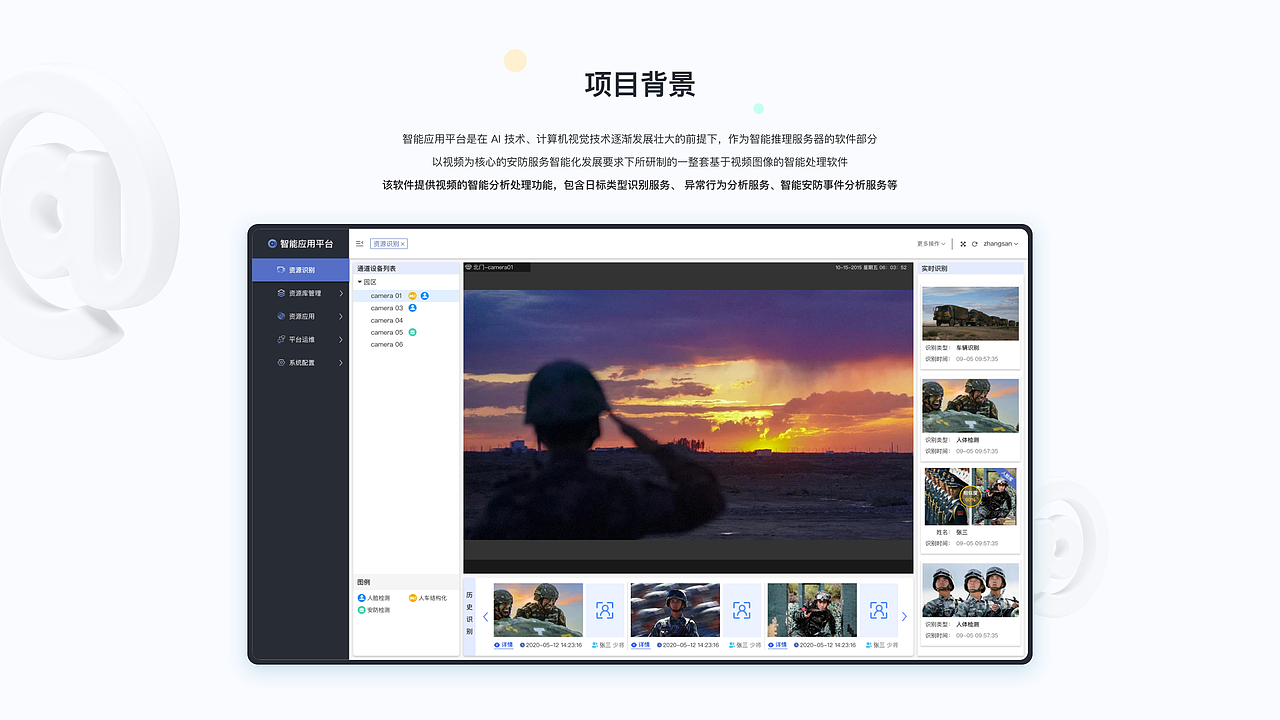Open the 更多操作 dropdown
The height and width of the screenshot is (720, 1280).
(931, 244)
